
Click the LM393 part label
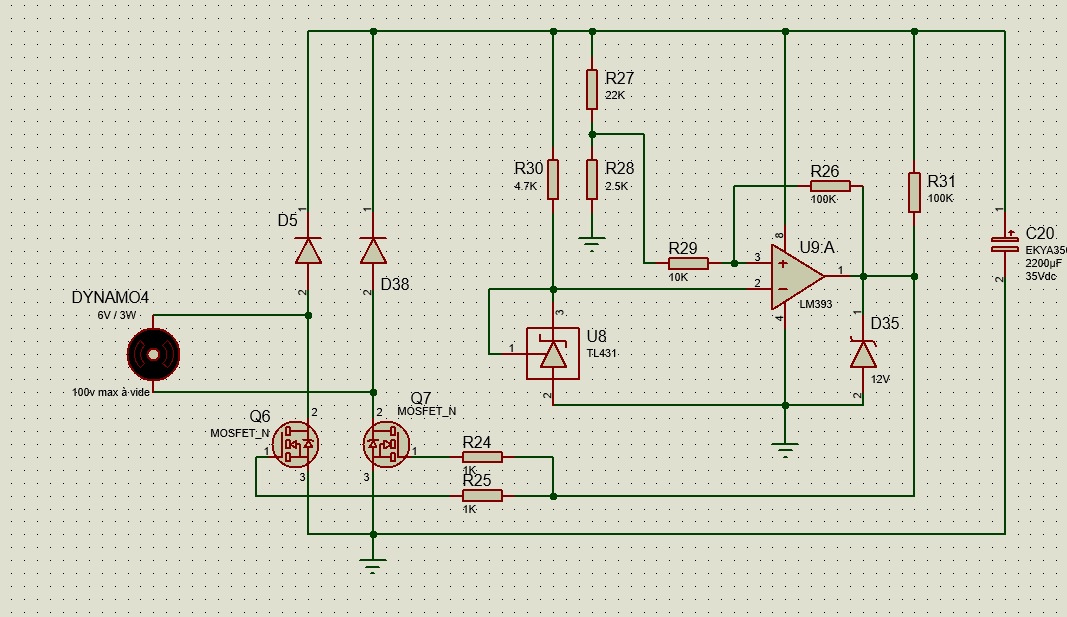[815, 304]
